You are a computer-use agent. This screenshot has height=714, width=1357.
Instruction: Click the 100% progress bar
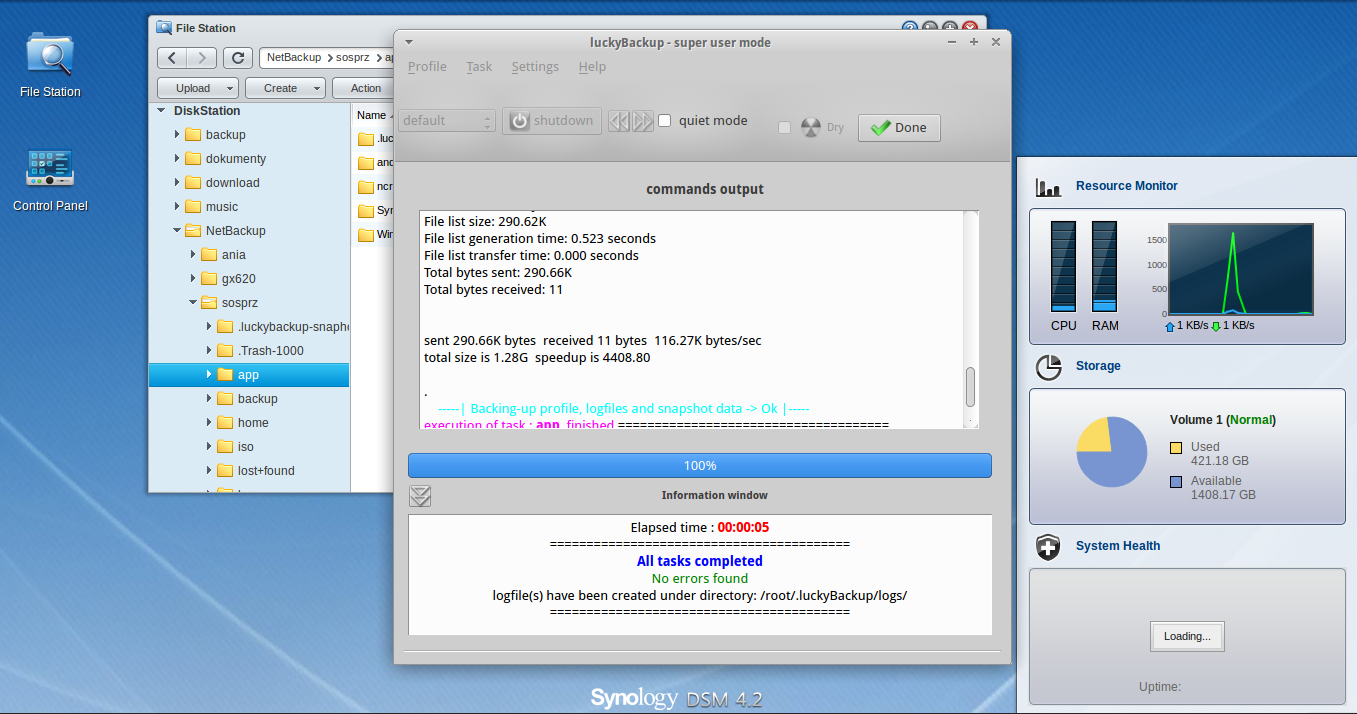(x=700, y=466)
